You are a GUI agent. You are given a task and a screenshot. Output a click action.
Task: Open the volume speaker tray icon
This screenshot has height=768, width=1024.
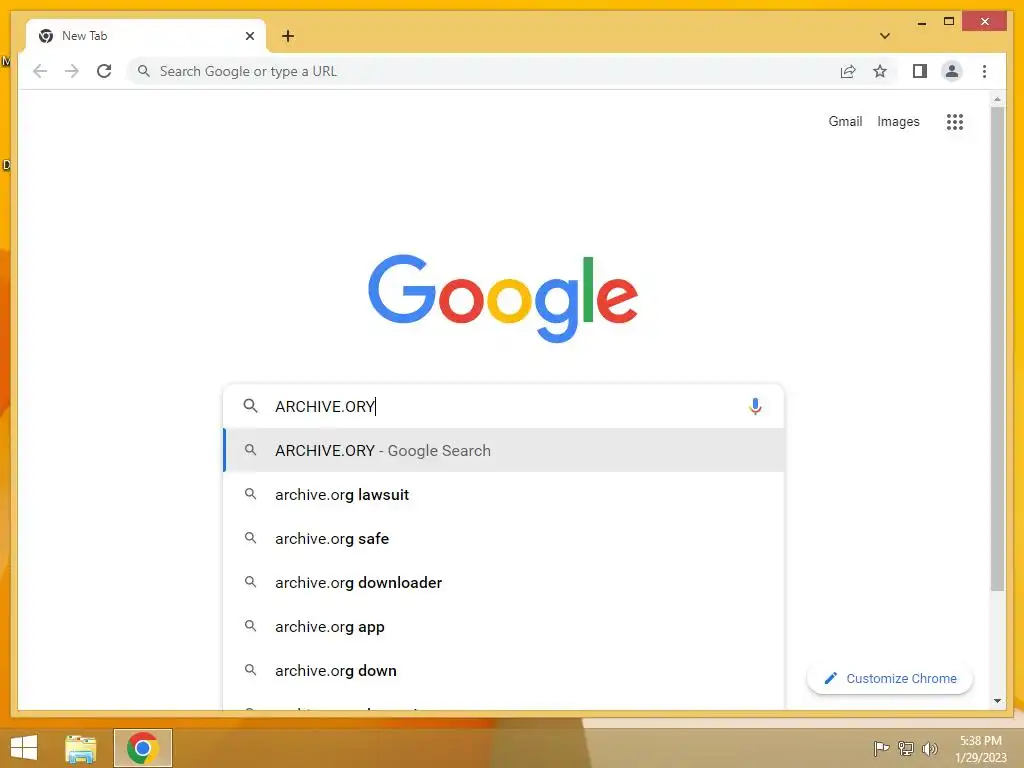(x=929, y=748)
